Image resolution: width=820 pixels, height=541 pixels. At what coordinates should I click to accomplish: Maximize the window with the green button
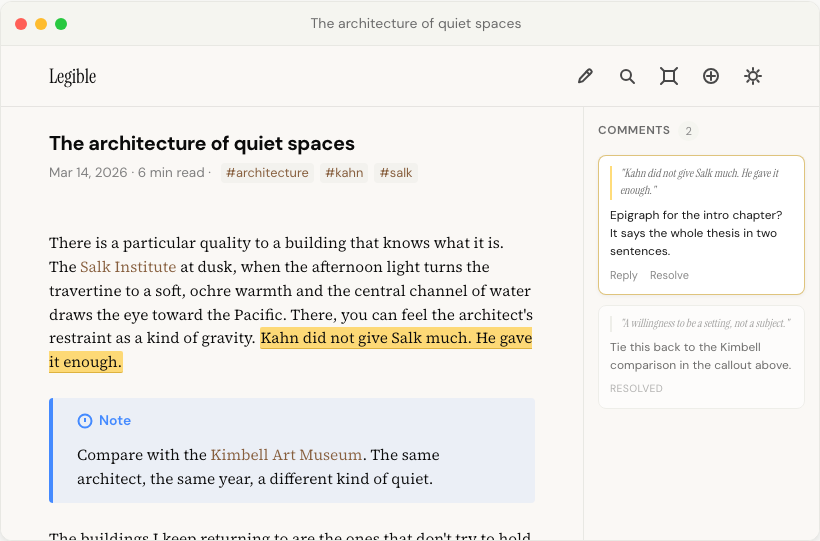(61, 24)
